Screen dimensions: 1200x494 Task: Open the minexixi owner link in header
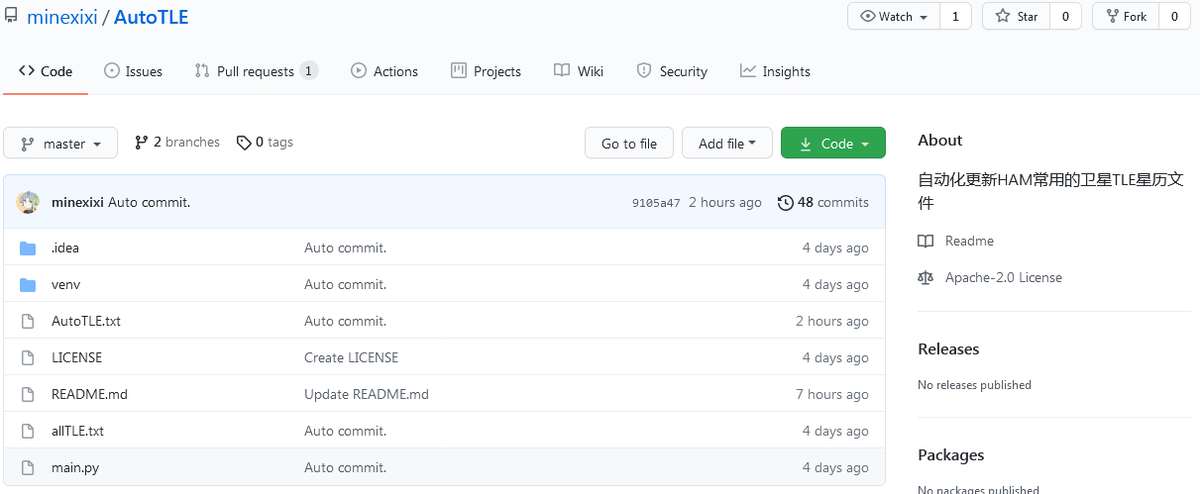(x=61, y=17)
